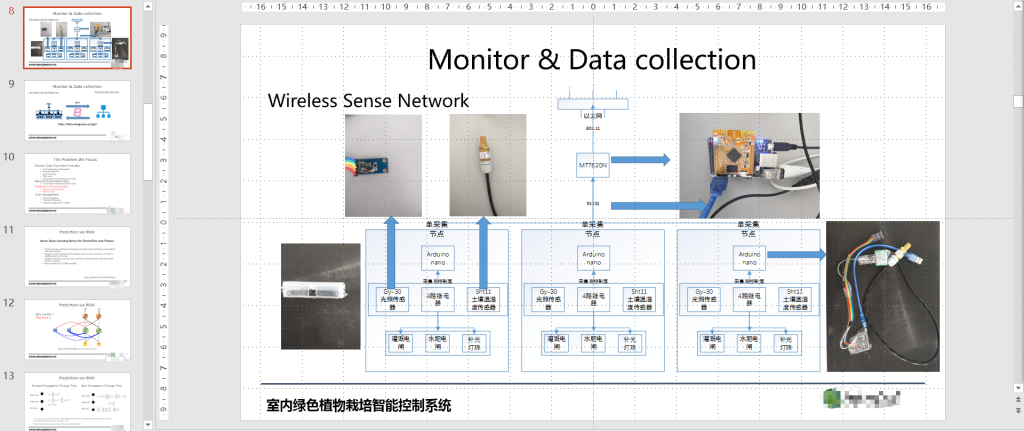
Task: Select slide 9 thumbnail in panel
Action: (77, 110)
